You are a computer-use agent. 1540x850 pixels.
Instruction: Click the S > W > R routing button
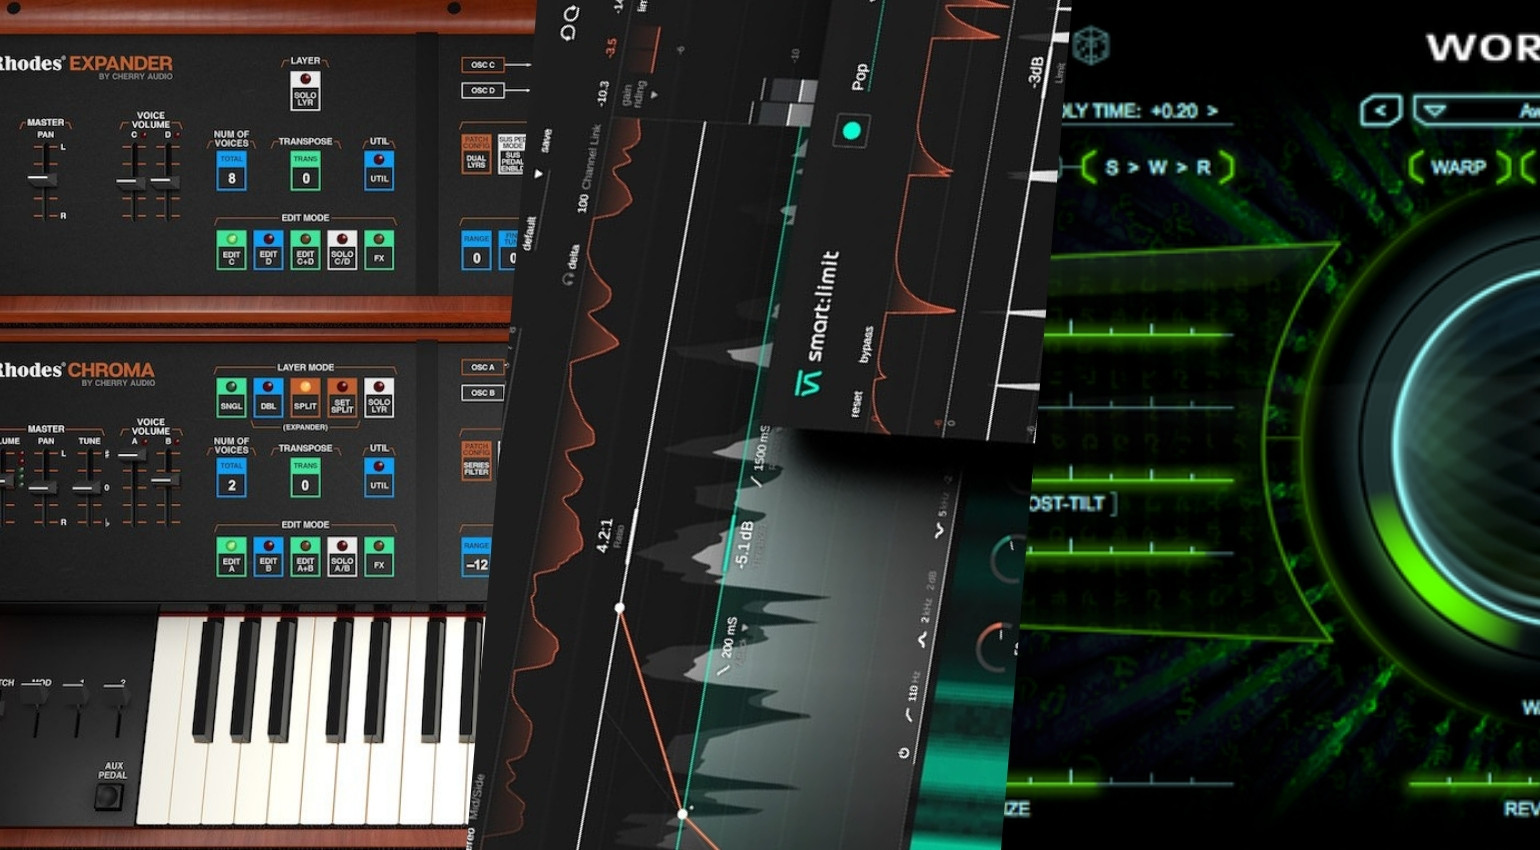[x=1157, y=167]
